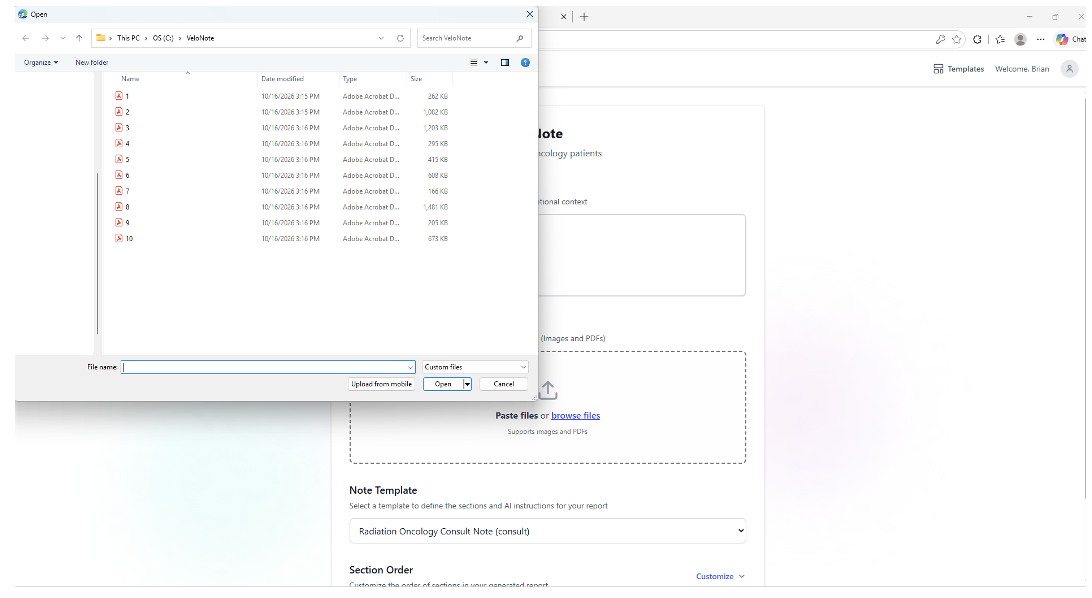Click the browse files link

pyautogui.click(x=575, y=416)
